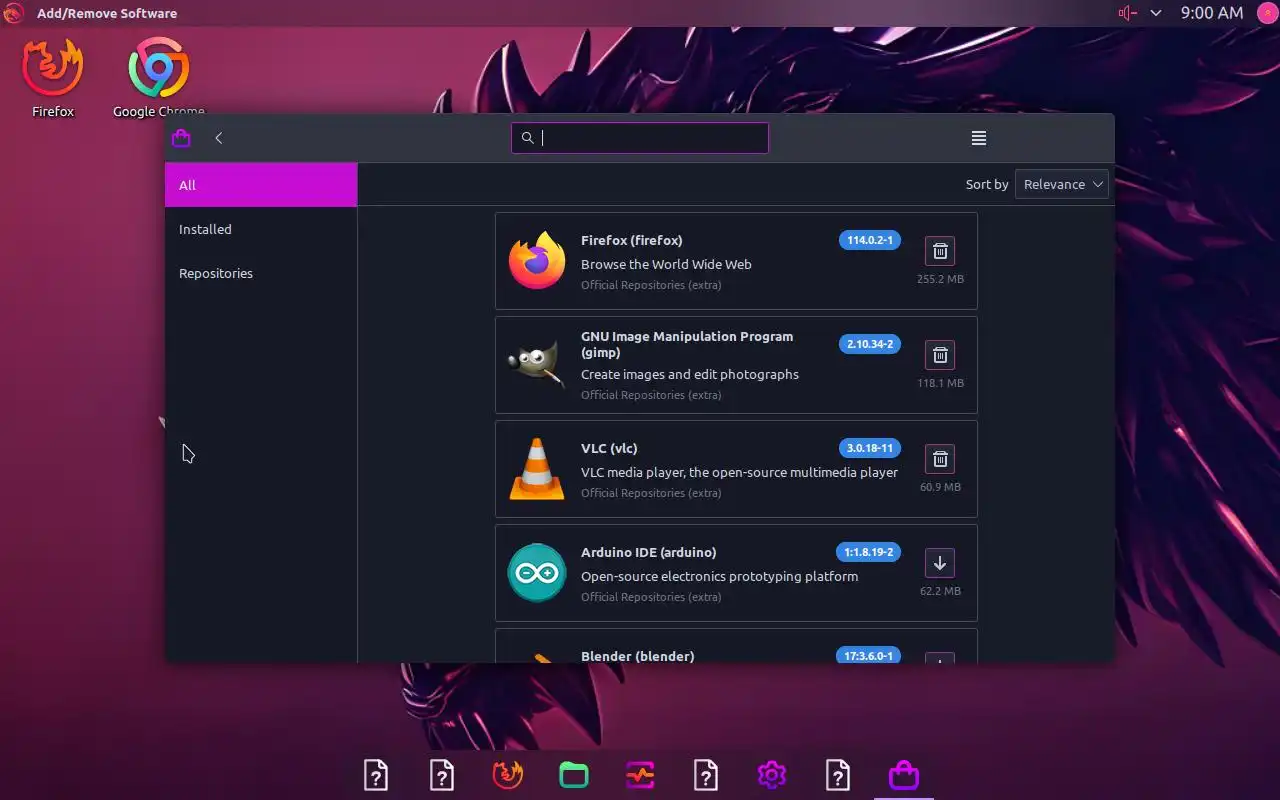Open the purple settings gear in the dock
Viewport: 1280px width, 800px height.
(771, 775)
